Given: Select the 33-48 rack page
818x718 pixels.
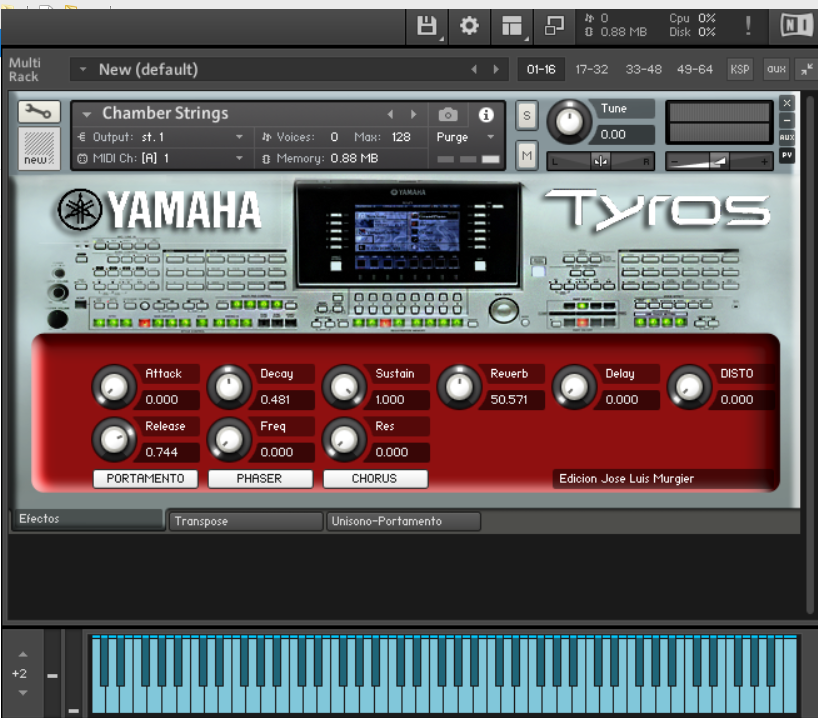Looking at the screenshot, I should click(643, 69).
